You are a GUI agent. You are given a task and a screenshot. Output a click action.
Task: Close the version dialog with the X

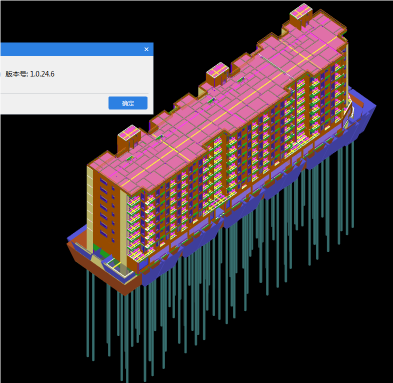point(146,49)
